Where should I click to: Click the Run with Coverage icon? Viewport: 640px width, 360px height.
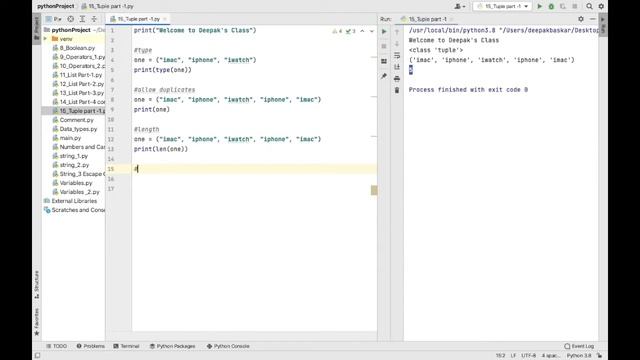563,6
